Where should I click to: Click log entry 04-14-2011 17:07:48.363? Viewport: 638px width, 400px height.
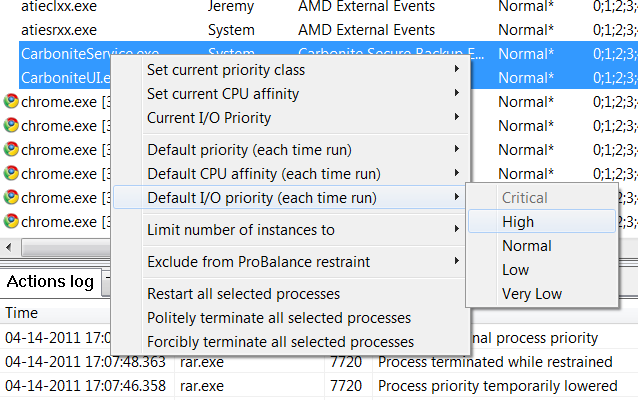85,362
